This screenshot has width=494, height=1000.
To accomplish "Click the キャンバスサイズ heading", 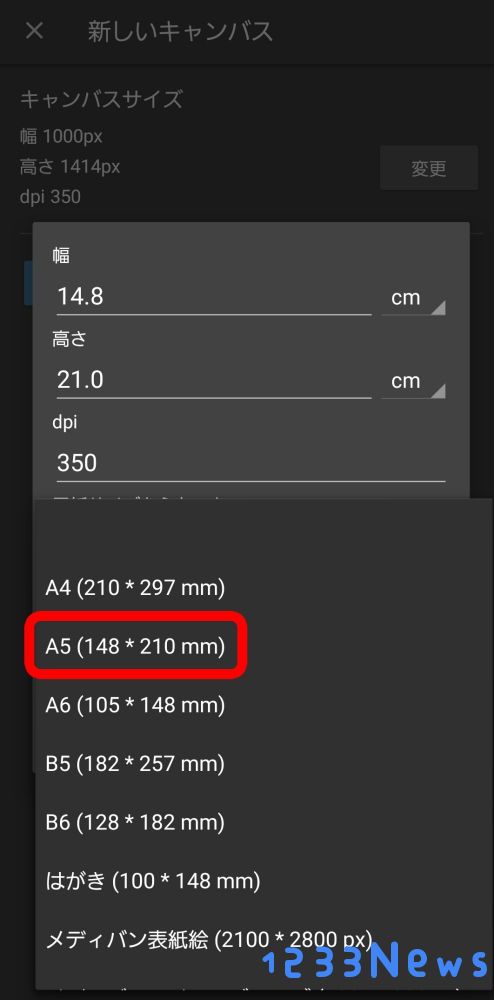I will click(101, 99).
